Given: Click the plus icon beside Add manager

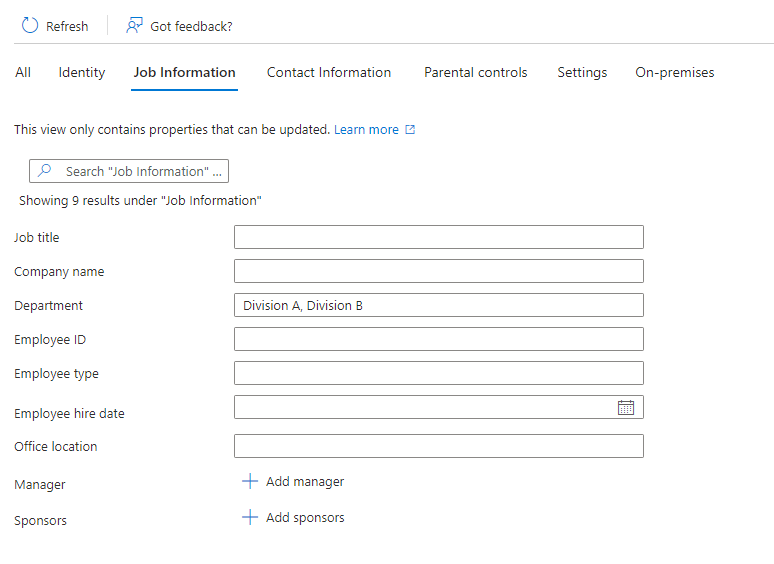Looking at the screenshot, I should pyautogui.click(x=250, y=482).
